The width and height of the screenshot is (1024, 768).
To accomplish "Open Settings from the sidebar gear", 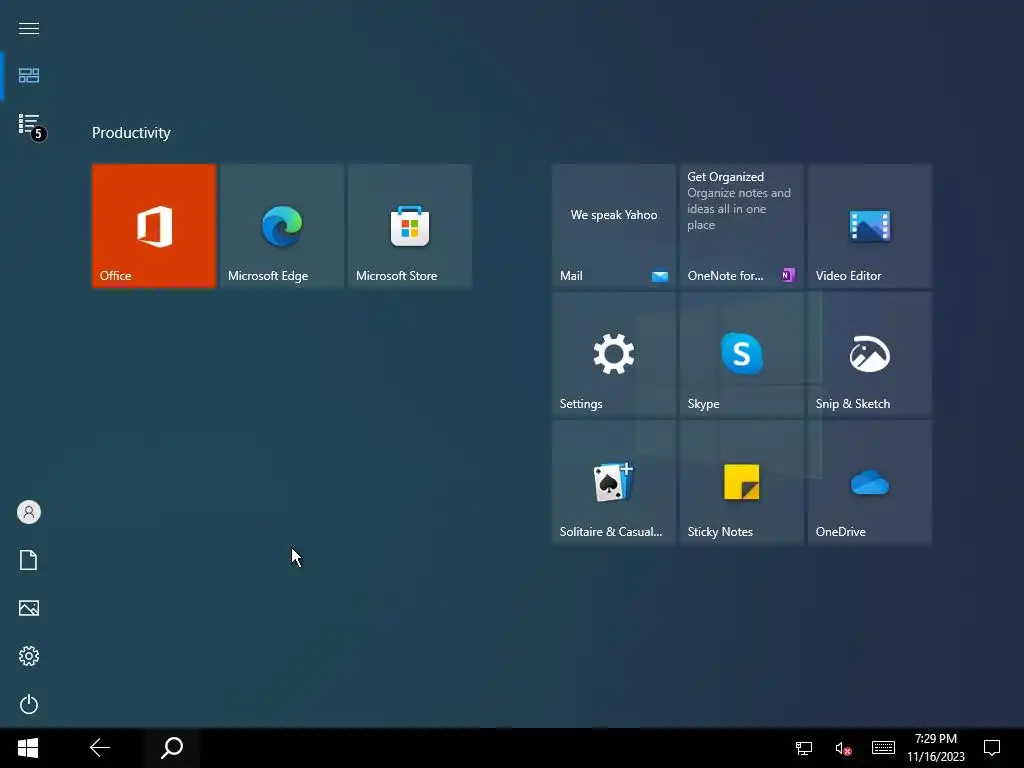I will tap(29, 656).
